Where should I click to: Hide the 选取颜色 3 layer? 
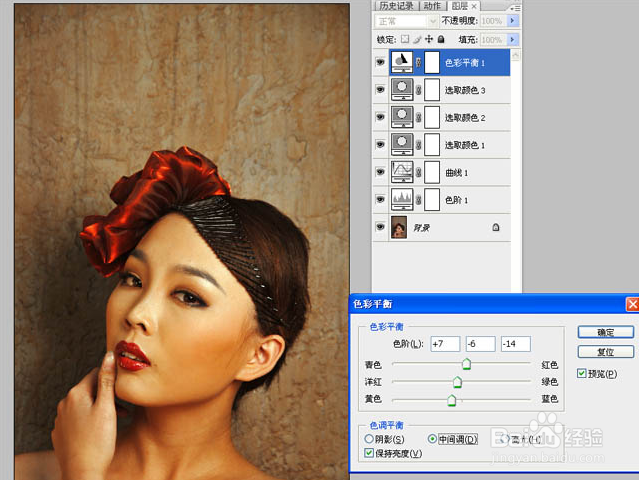click(380, 89)
